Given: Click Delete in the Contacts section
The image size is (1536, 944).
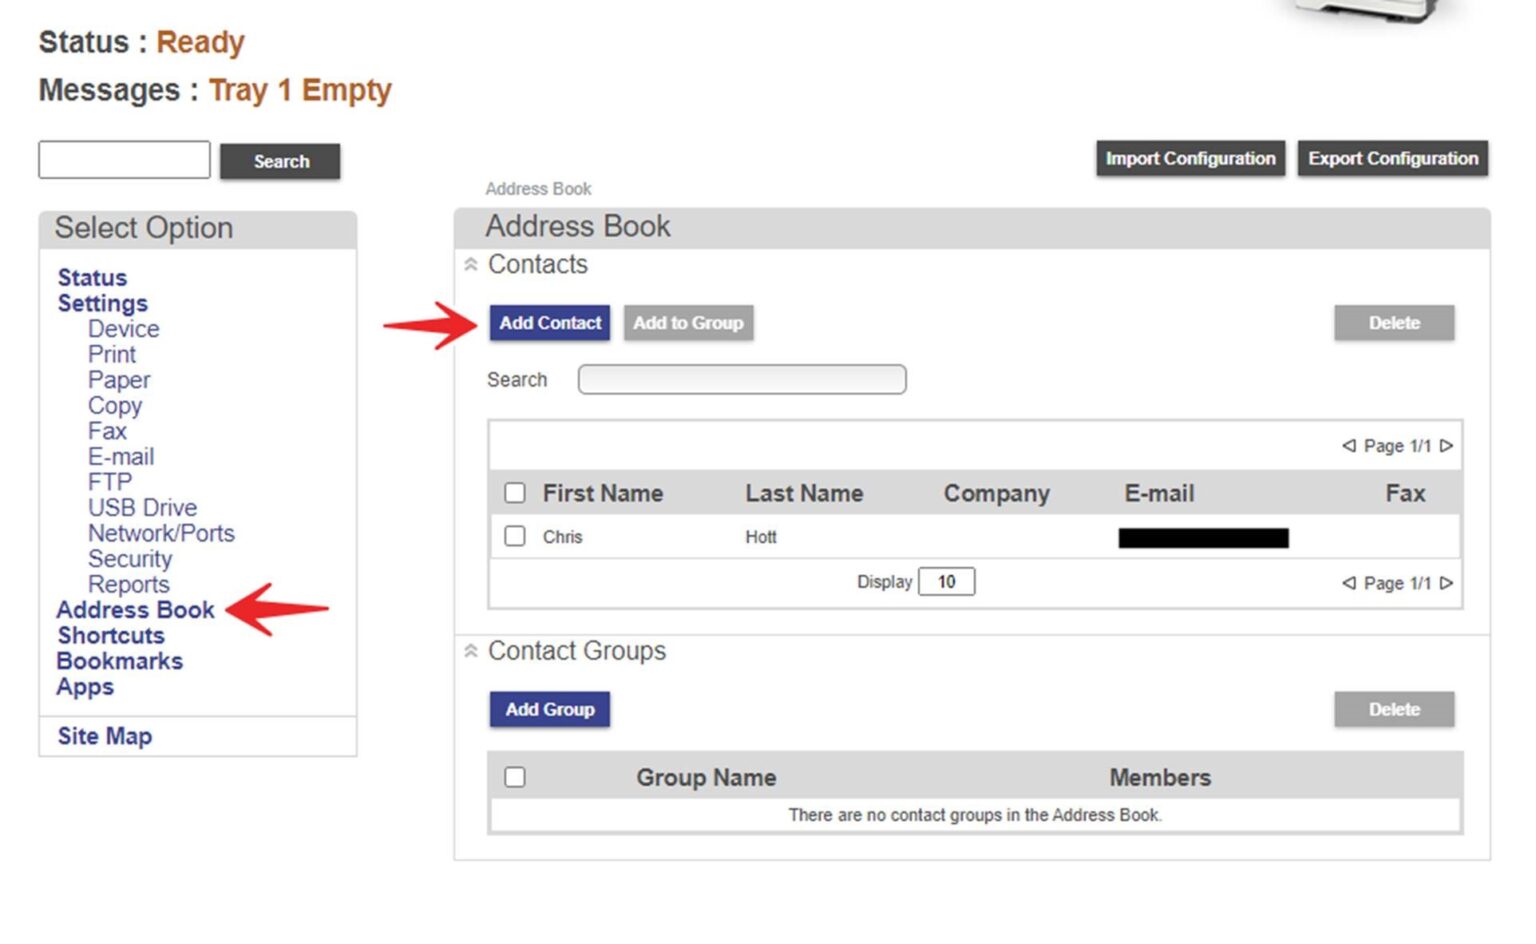Looking at the screenshot, I should click(x=1394, y=323).
